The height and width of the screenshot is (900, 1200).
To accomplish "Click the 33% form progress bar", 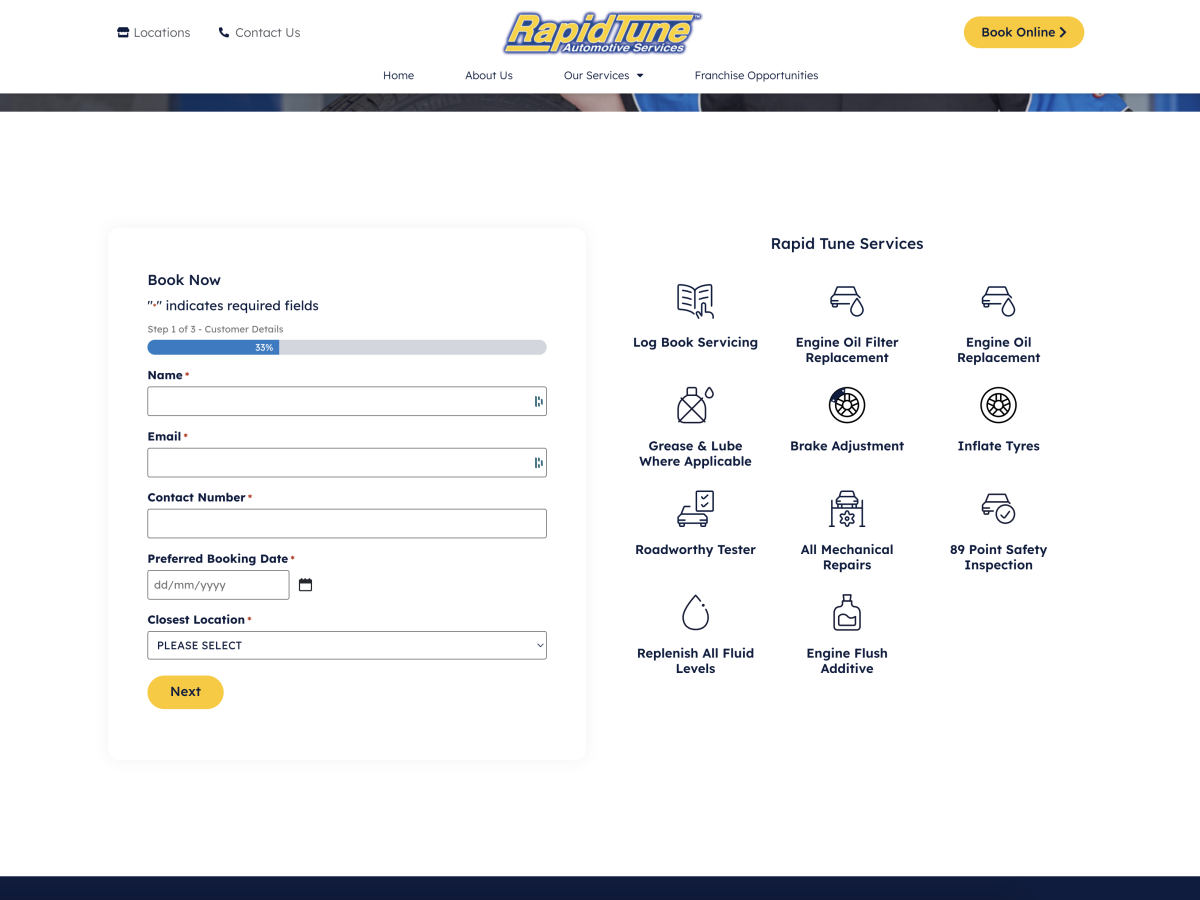I will (x=347, y=347).
